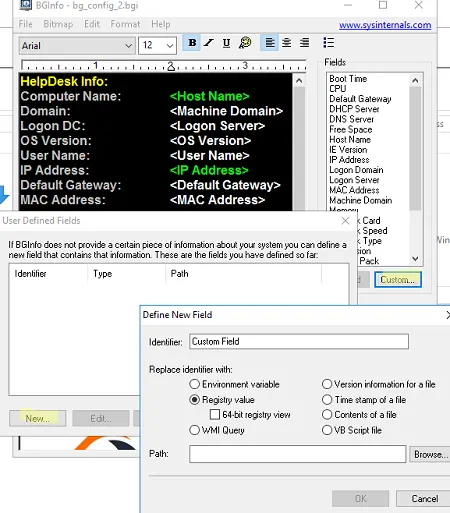Center align text icon

click(x=286, y=43)
